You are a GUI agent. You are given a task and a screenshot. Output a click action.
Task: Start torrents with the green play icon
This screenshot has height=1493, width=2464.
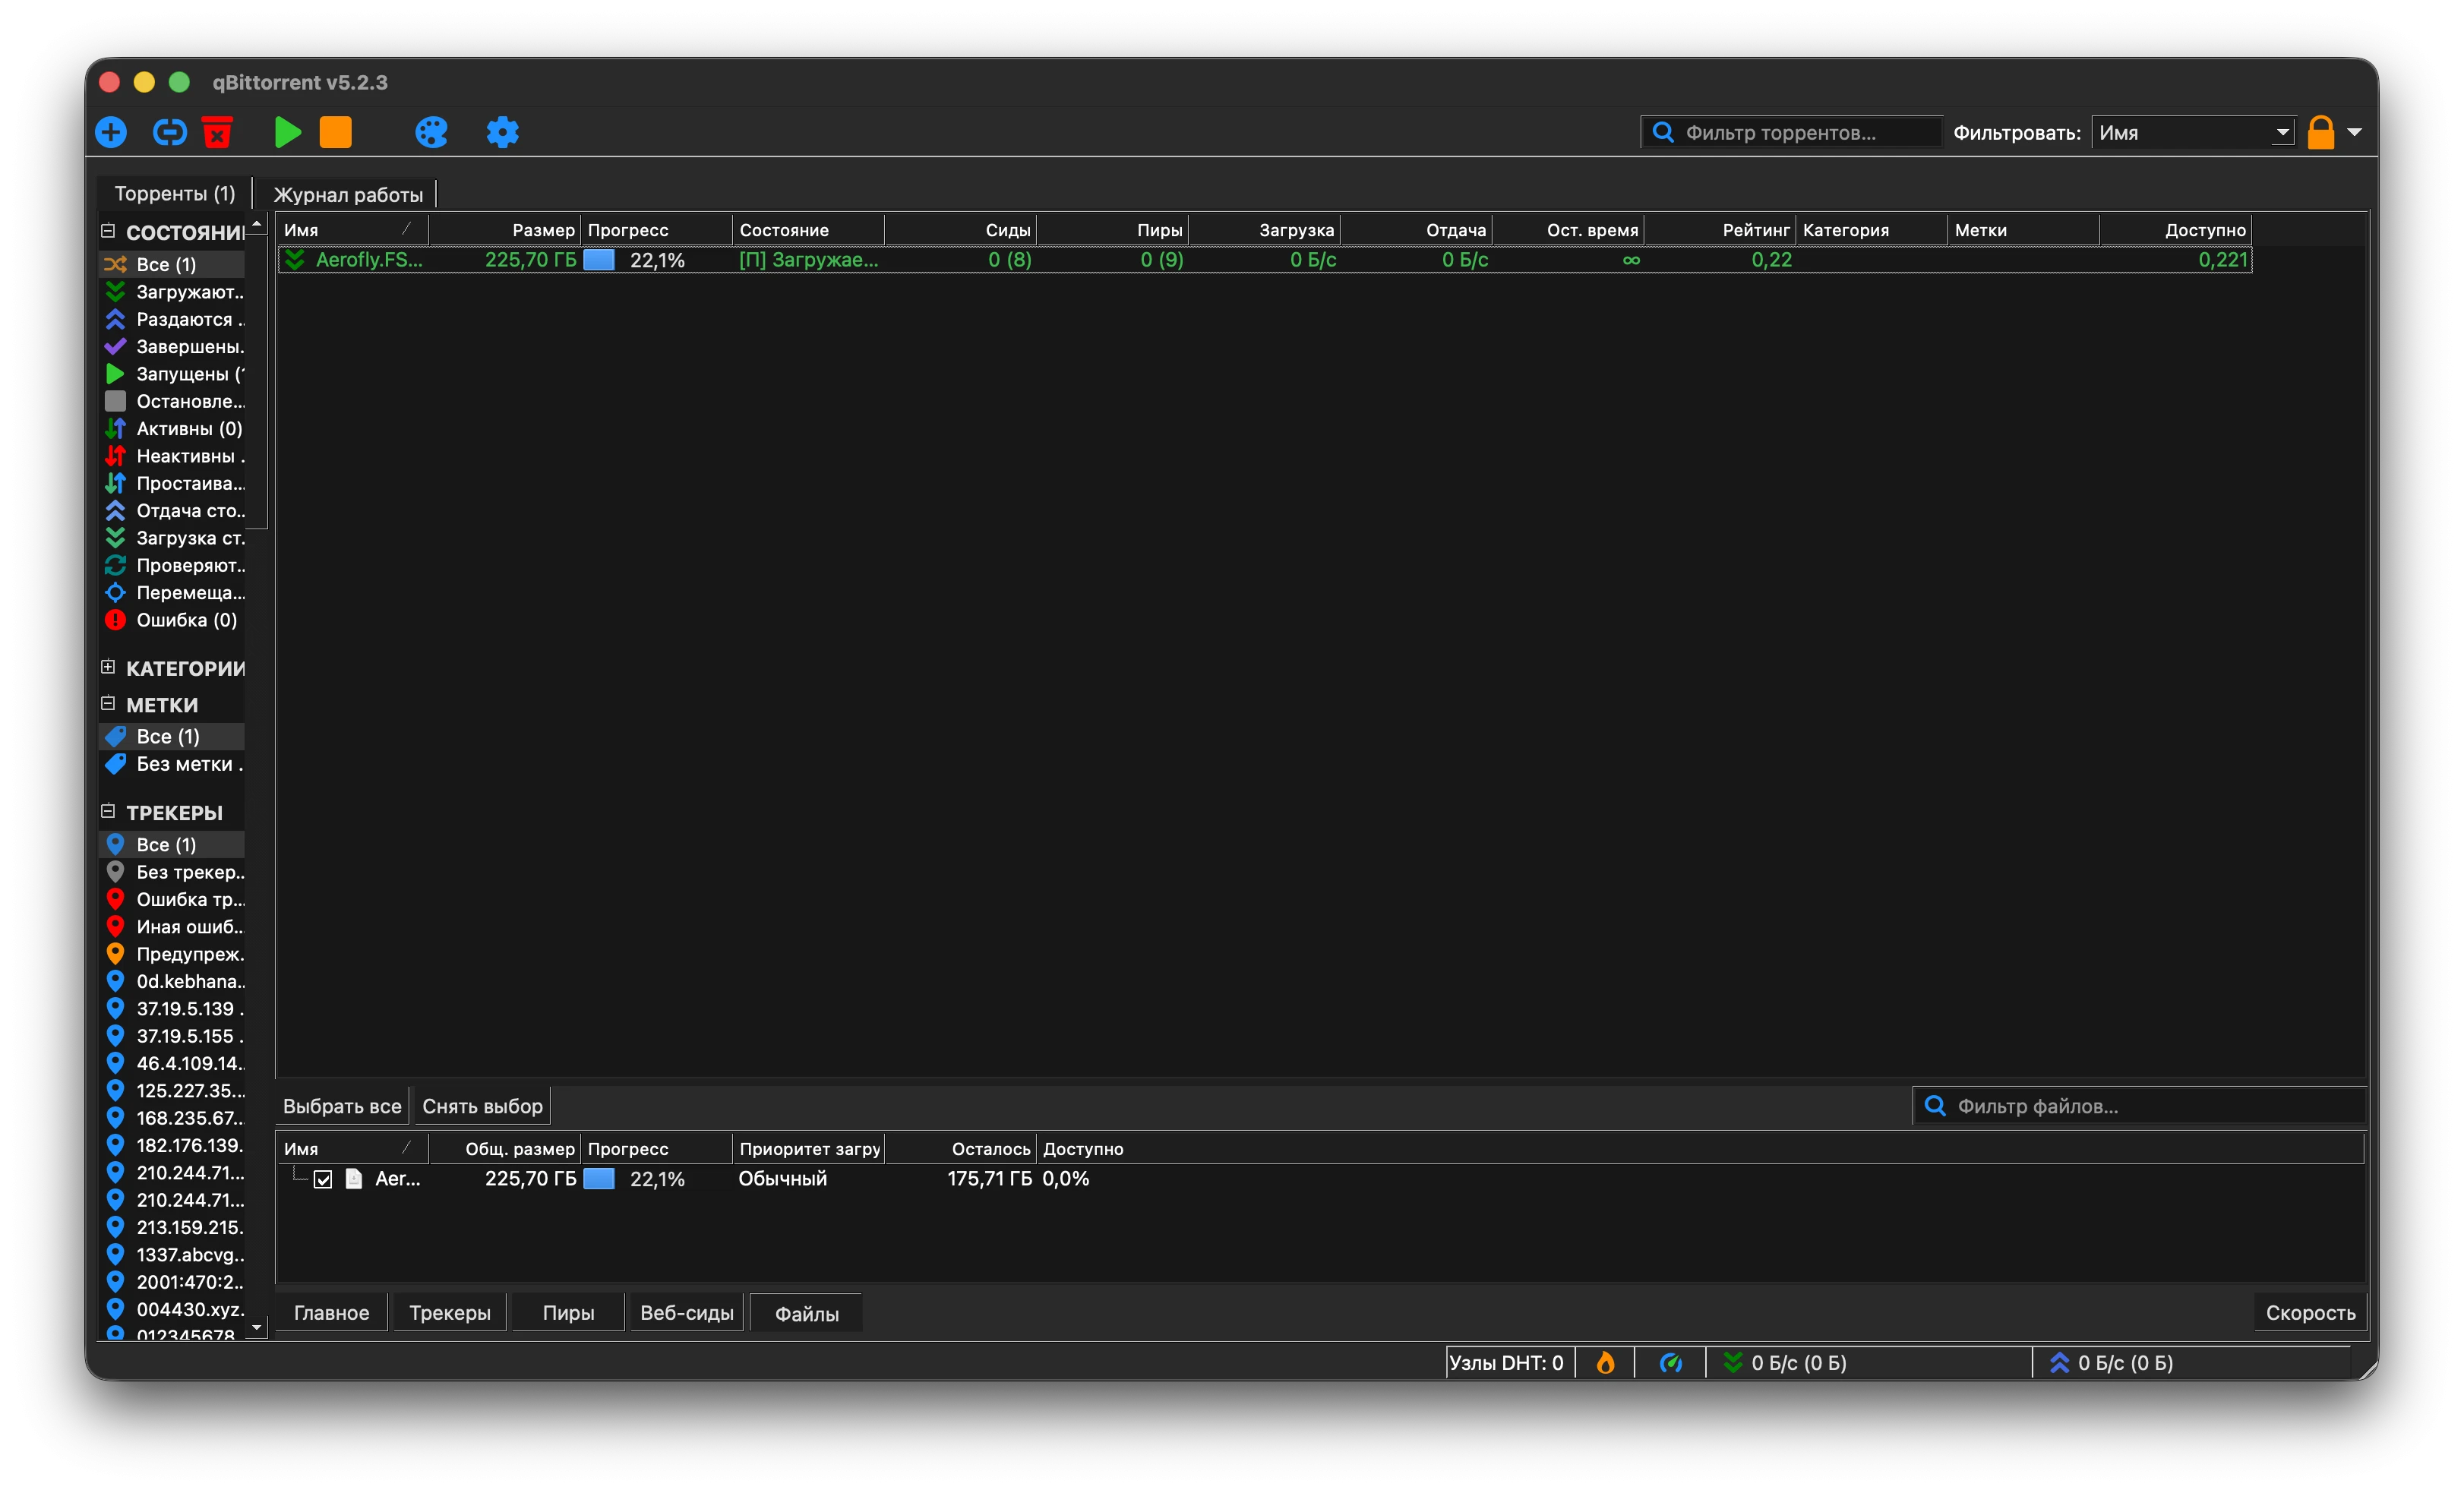[x=287, y=132]
